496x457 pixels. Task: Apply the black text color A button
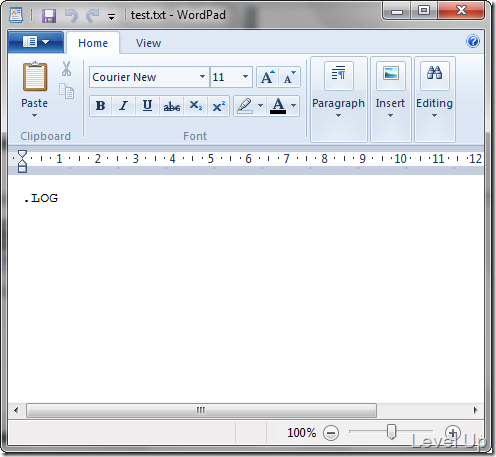(278, 106)
